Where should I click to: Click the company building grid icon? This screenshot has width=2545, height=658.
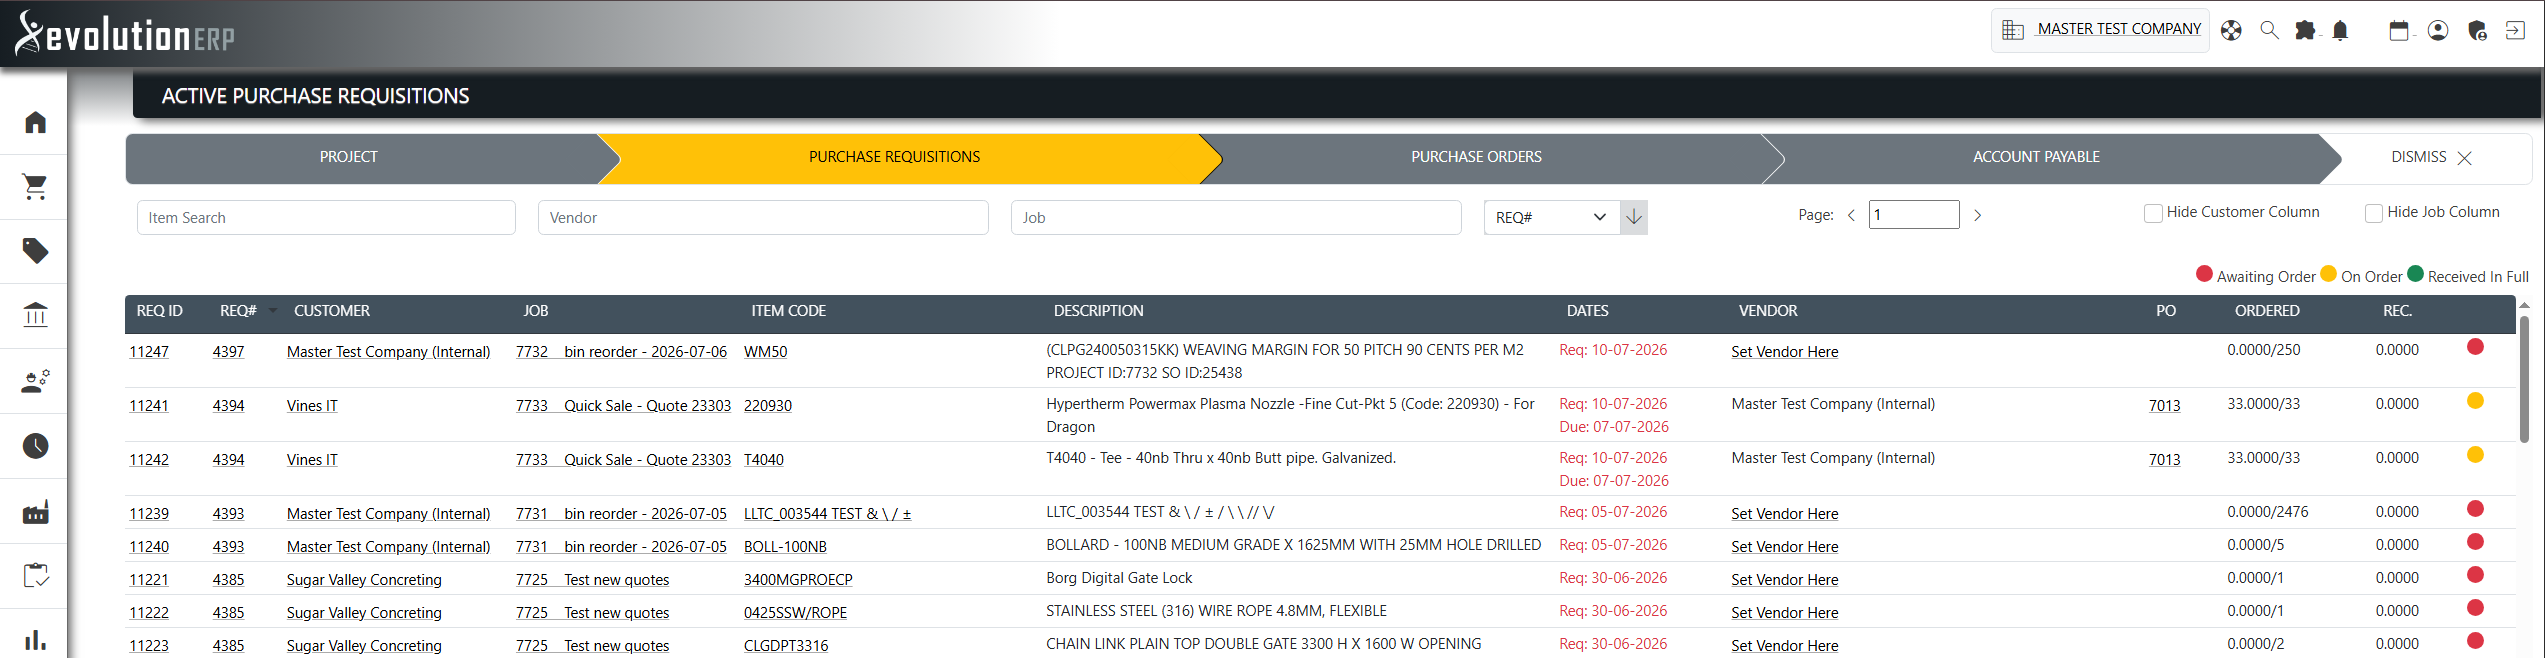2013,30
